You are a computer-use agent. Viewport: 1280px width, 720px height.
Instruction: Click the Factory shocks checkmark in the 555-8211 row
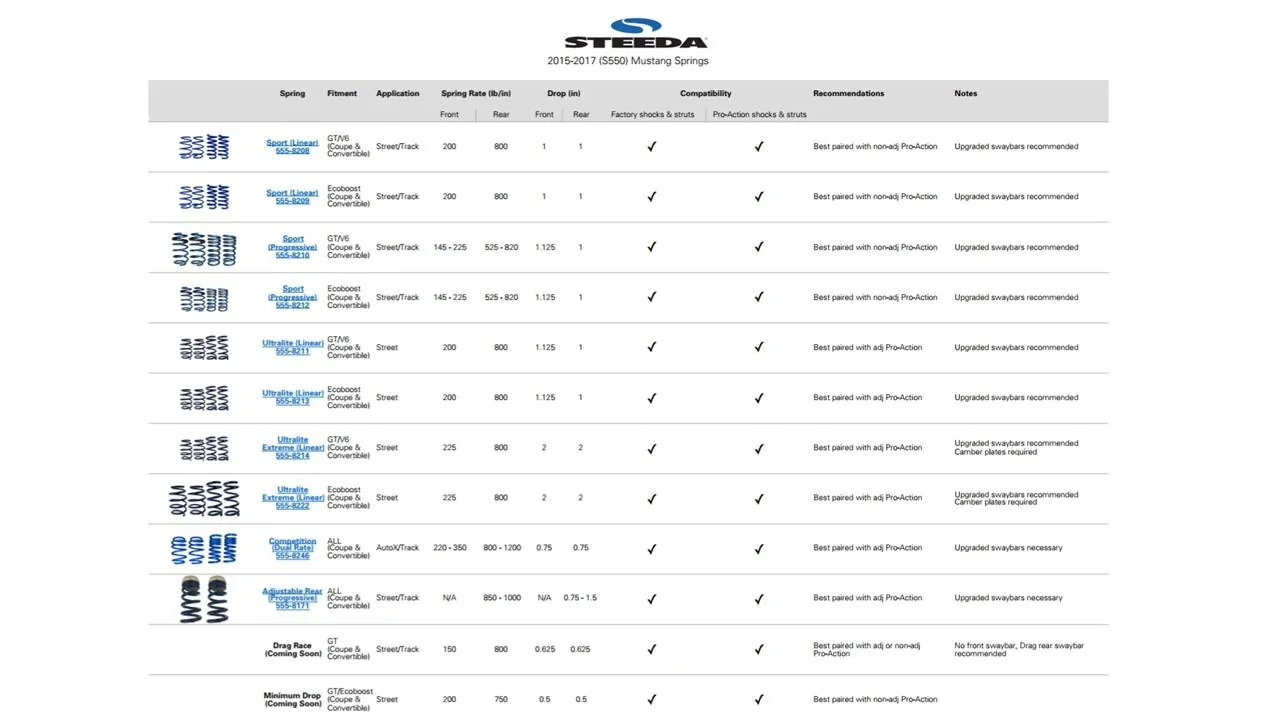tap(651, 347)
